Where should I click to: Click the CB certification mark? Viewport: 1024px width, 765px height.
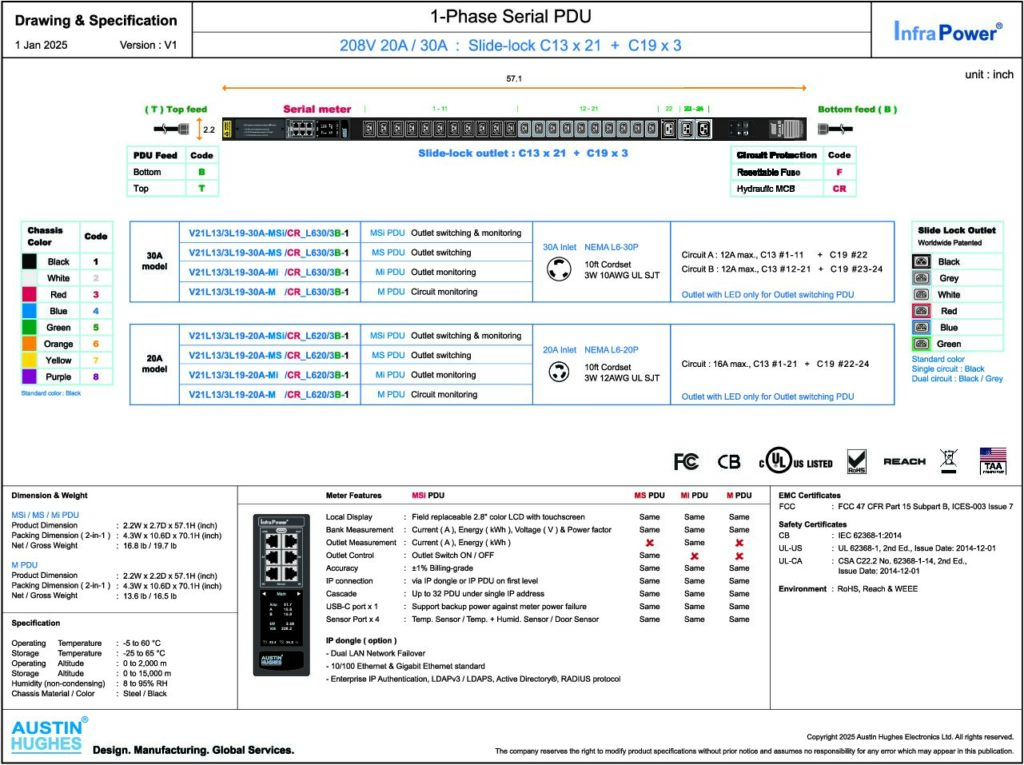729,462
